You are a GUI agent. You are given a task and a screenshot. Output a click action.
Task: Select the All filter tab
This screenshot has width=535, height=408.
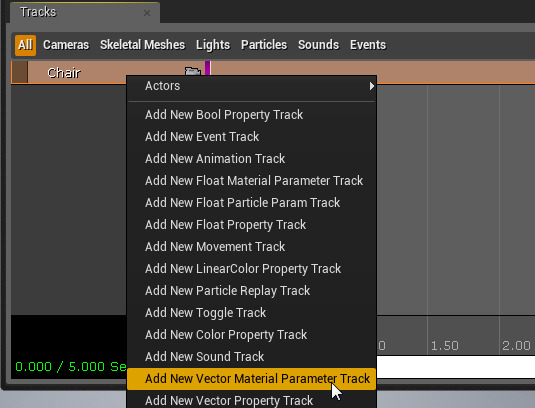click(x=25, y=45)
